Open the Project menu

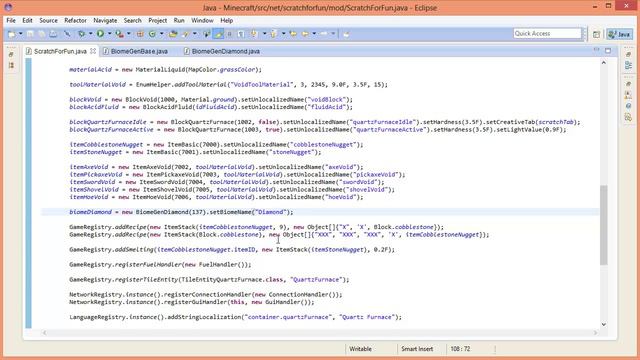158,20
